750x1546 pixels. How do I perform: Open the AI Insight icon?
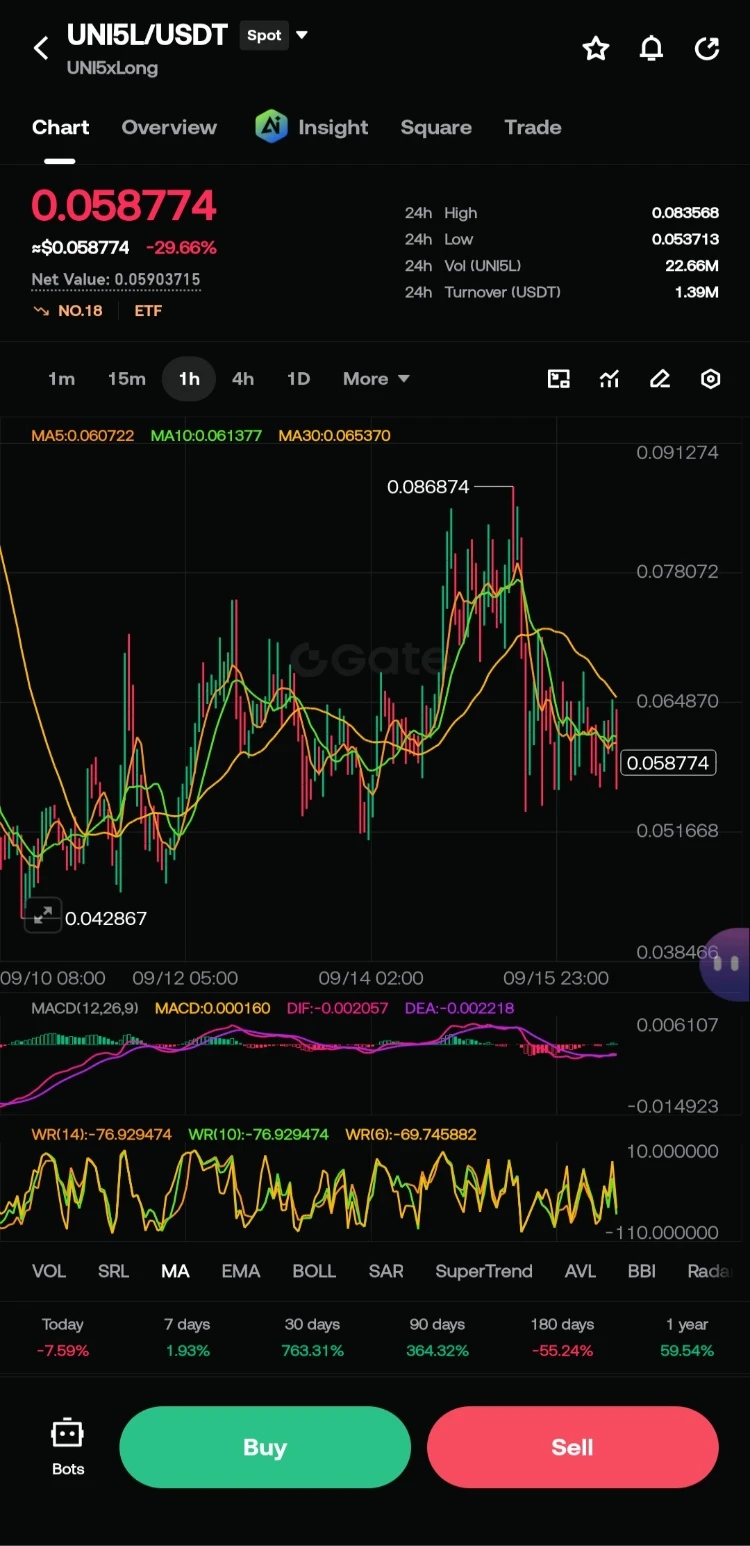pyautogui.click(x=271, y=127)
